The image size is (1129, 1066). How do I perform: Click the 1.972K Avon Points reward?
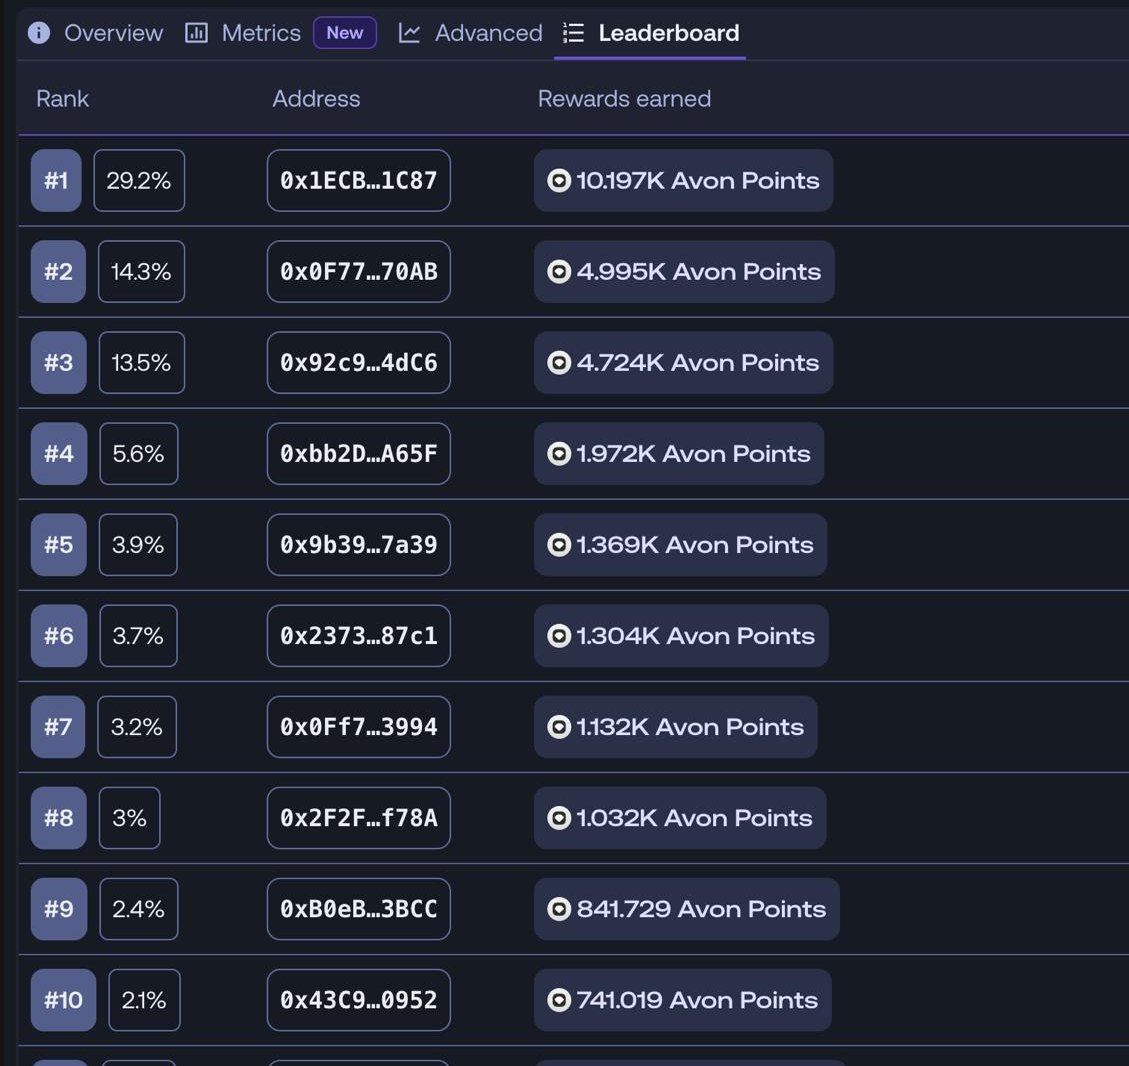pos(679,453)
